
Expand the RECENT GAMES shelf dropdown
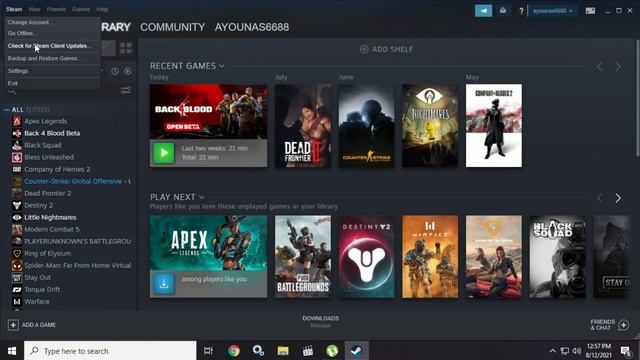coord(222,66)
